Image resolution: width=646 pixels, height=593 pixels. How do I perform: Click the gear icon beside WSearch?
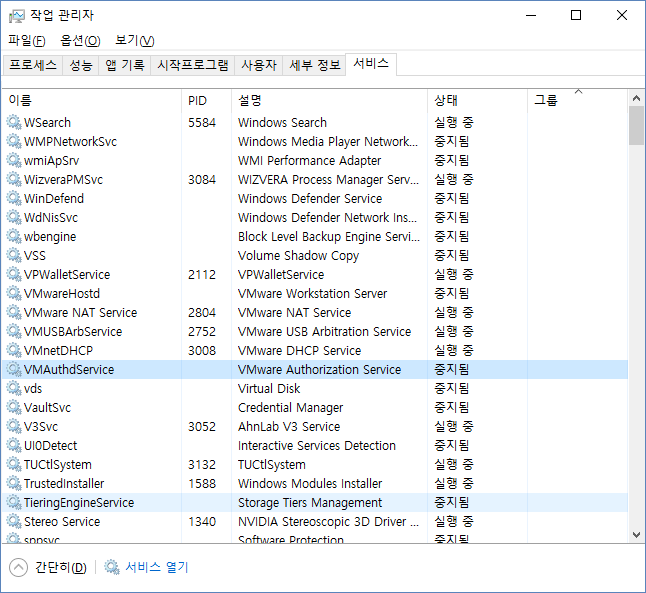pos(14,122)
